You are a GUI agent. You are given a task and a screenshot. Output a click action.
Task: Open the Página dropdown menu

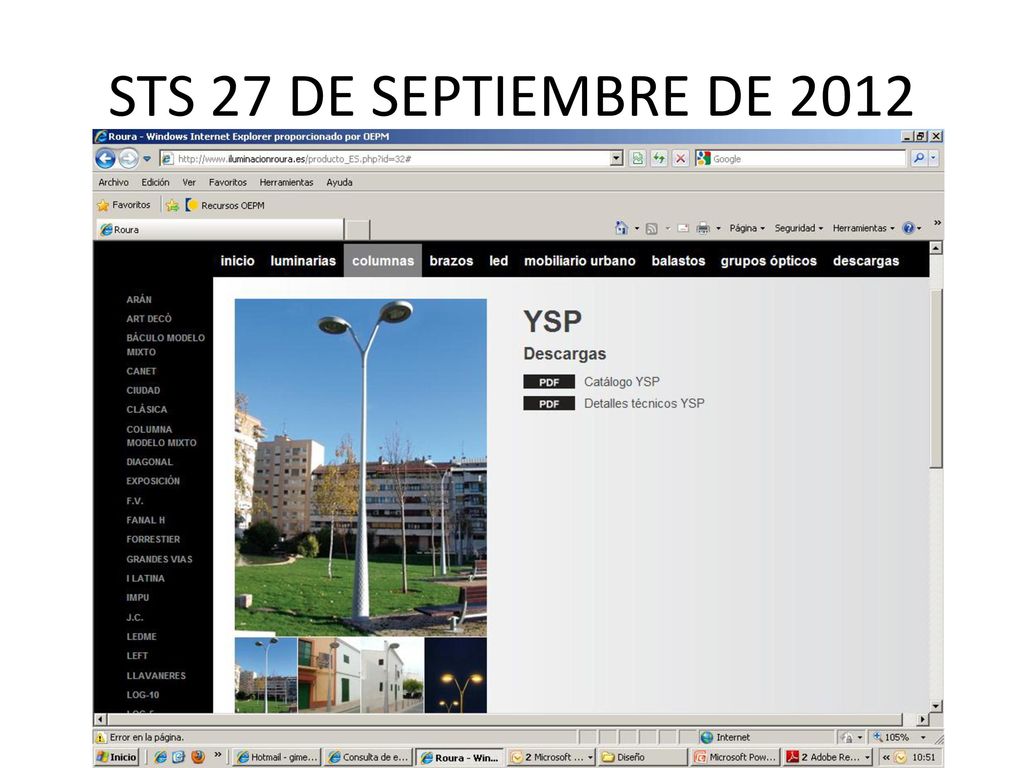click(x=747, y=228)
